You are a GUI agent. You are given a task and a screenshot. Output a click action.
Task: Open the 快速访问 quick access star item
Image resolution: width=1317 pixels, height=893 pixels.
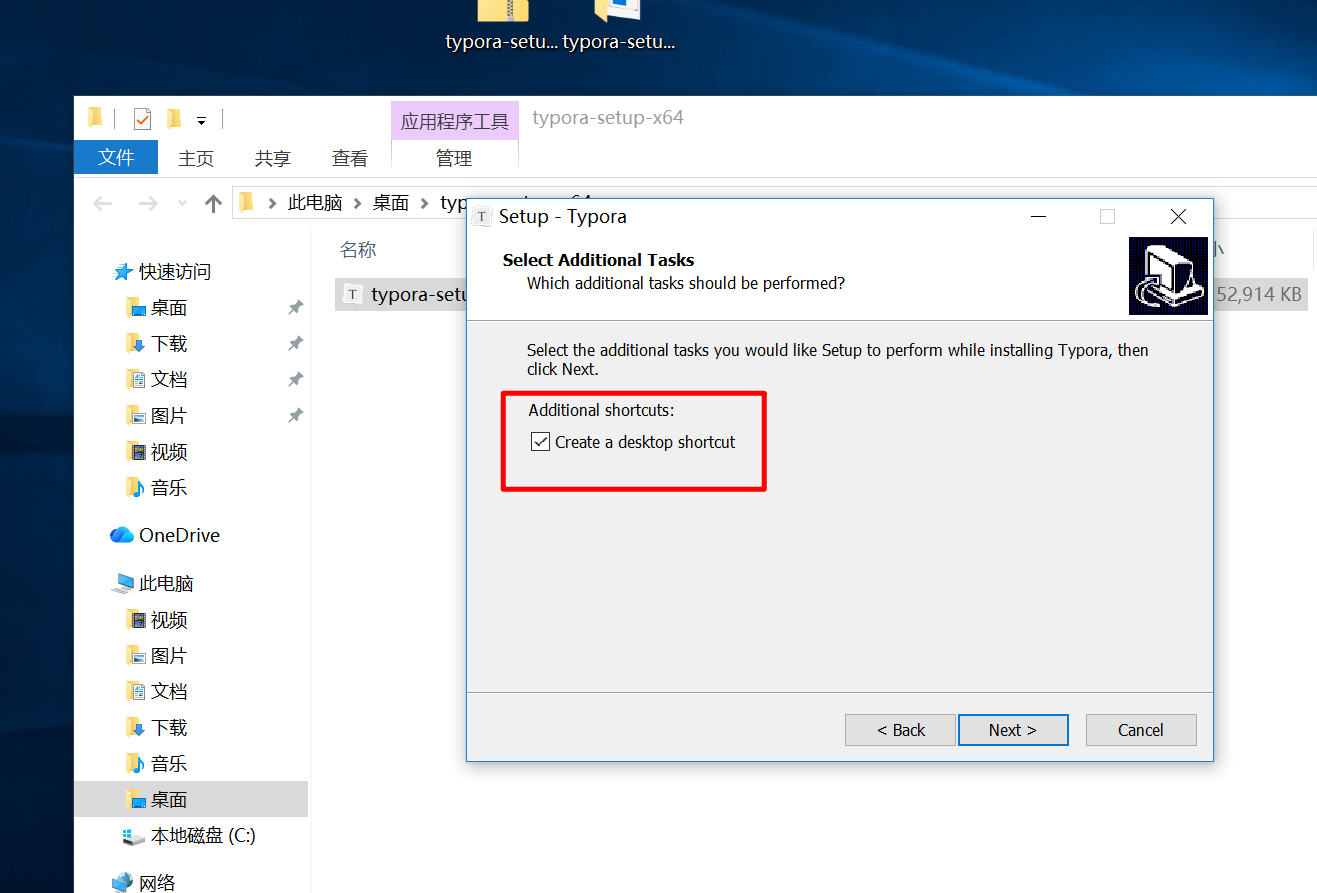pos(174,272)
